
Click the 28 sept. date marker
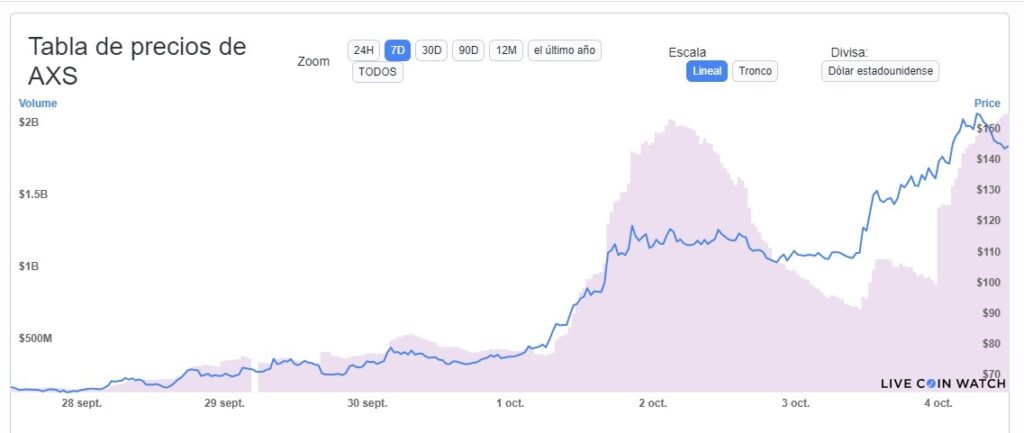(82, 403)
